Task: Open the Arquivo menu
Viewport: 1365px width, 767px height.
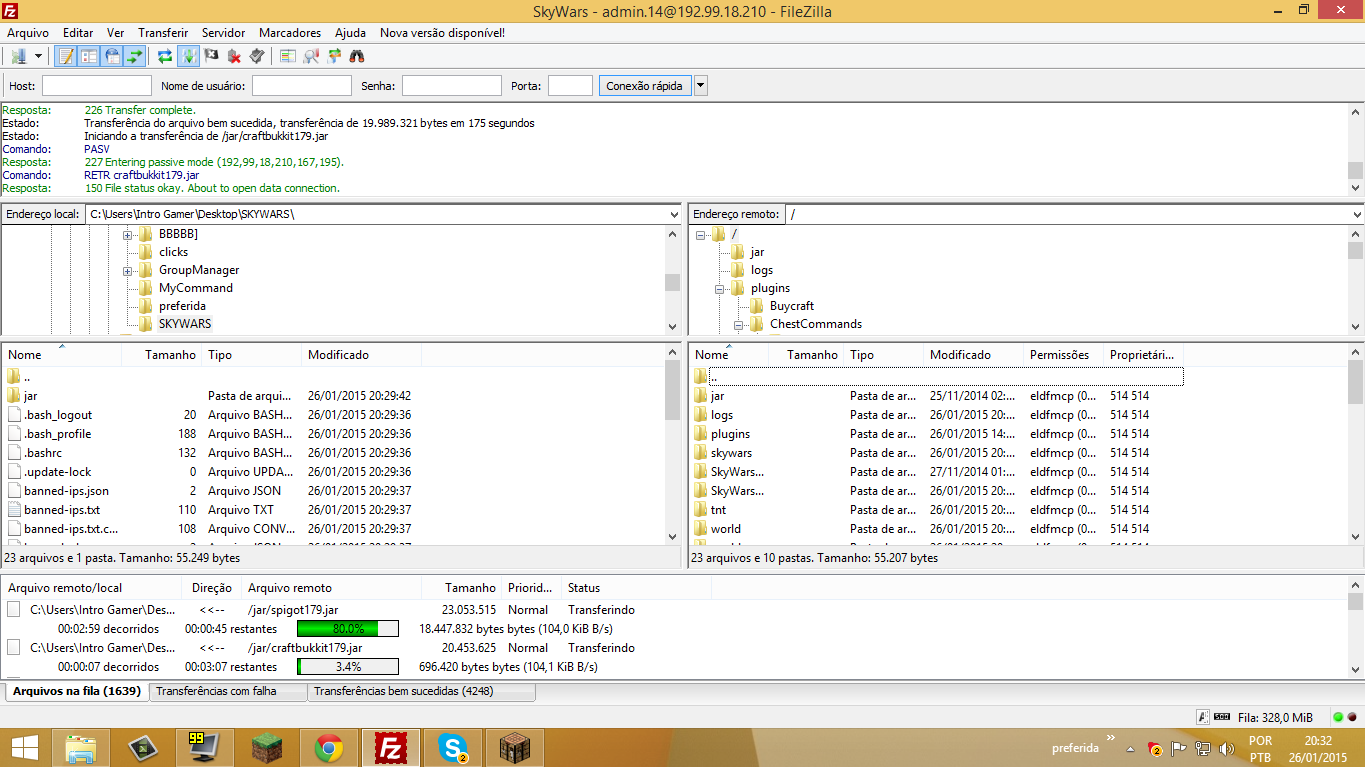Action: 28,33
